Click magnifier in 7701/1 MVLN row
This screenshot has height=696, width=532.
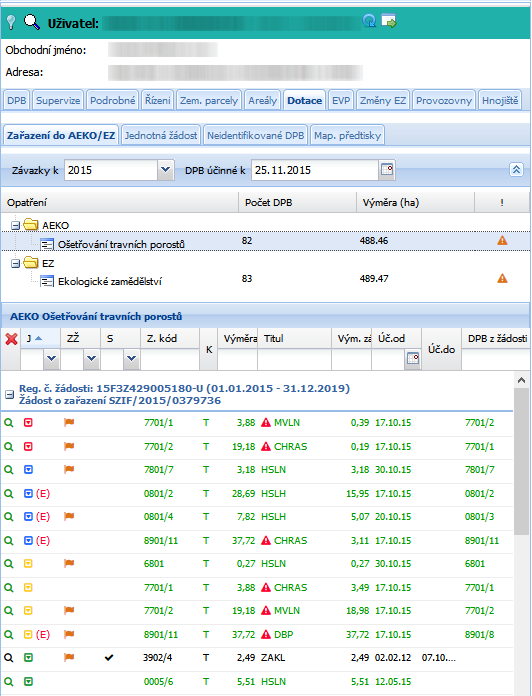(8, 423)
